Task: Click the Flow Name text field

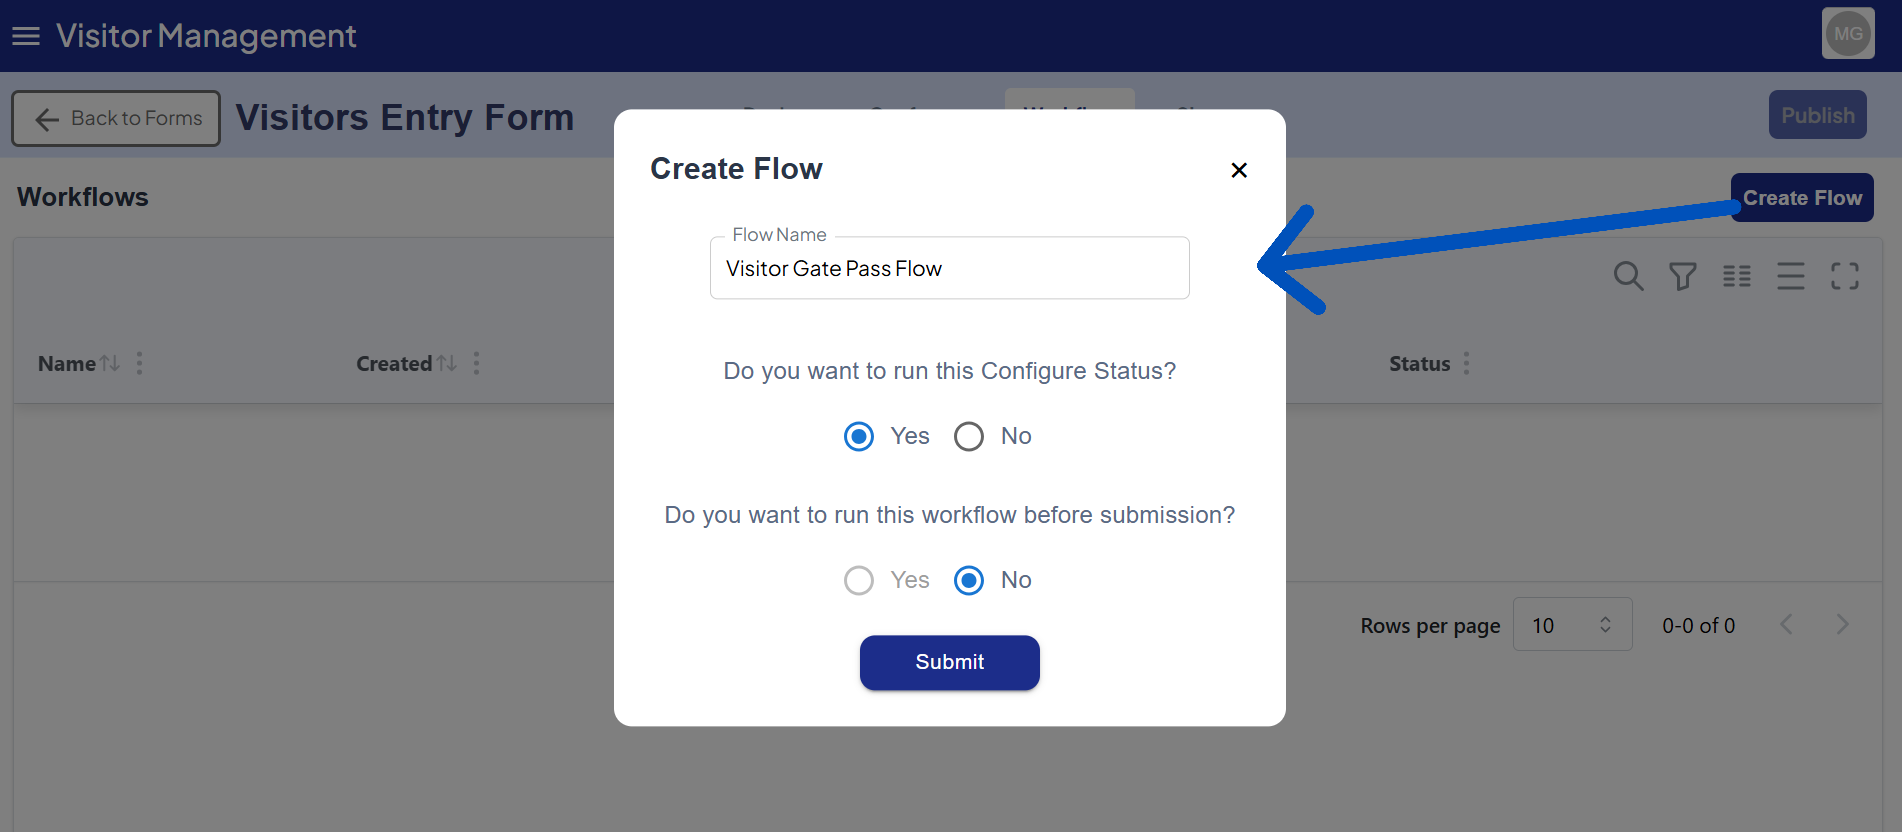Action: [949, 269]
